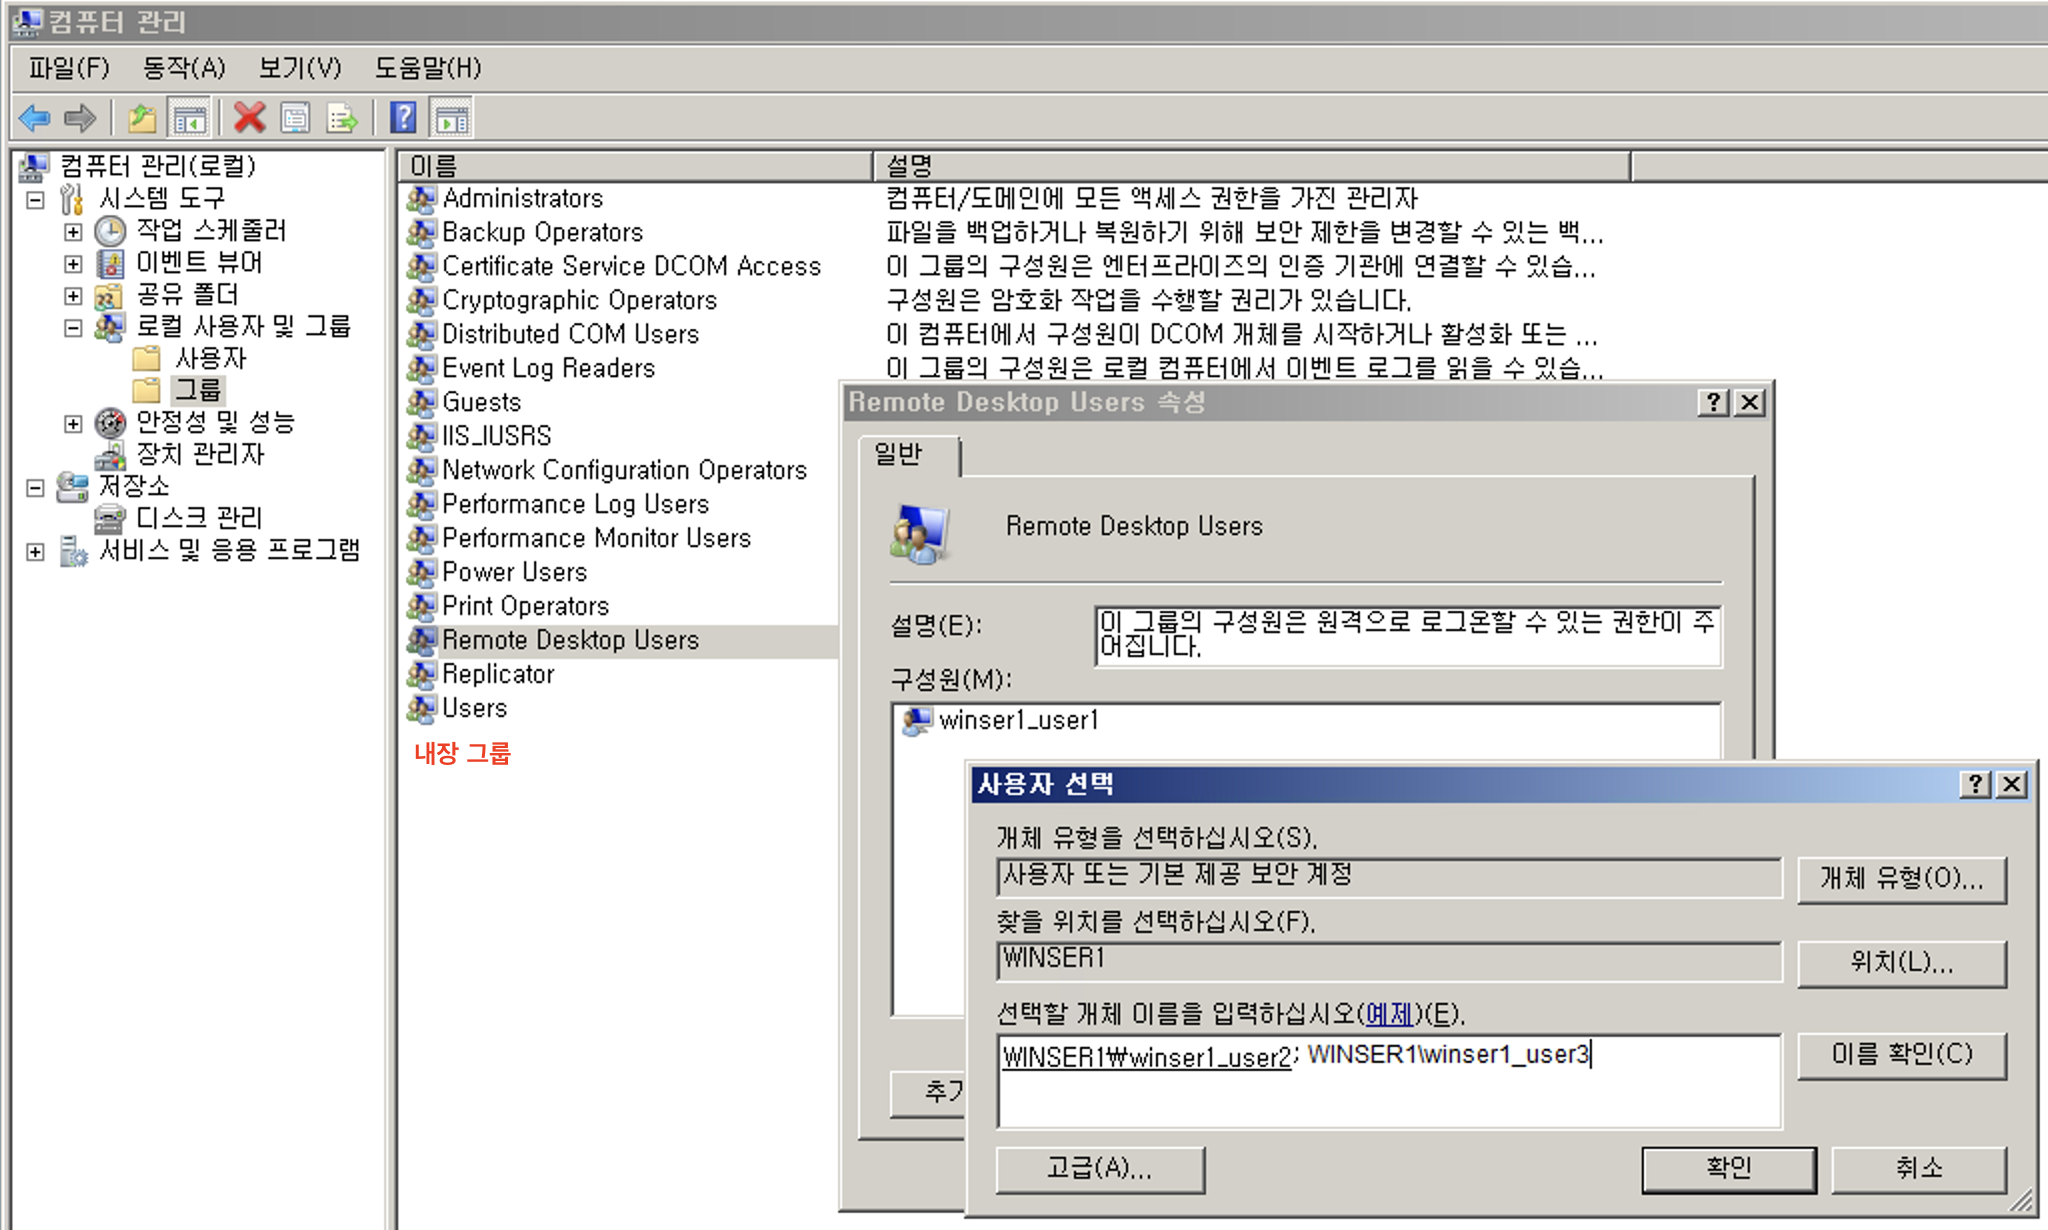Open the 동작(A) menu
2048x1230 pixels.
click(183, 68)
